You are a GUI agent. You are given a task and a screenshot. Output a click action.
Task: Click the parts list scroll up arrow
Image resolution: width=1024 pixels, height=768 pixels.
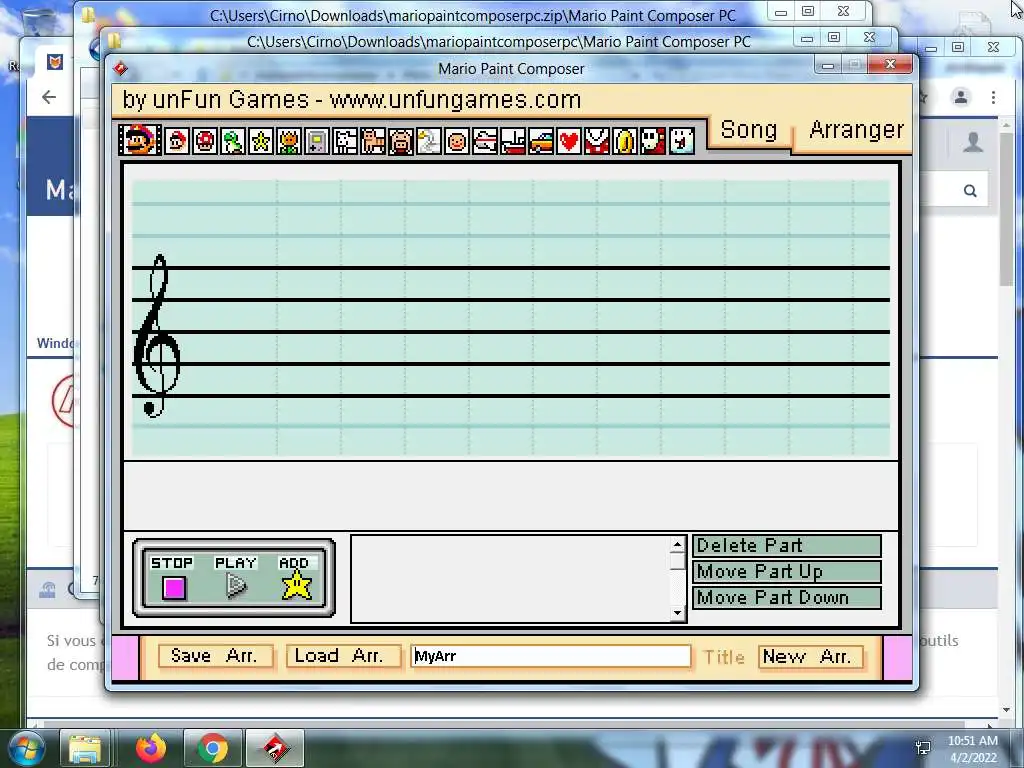tap(677, 544)
